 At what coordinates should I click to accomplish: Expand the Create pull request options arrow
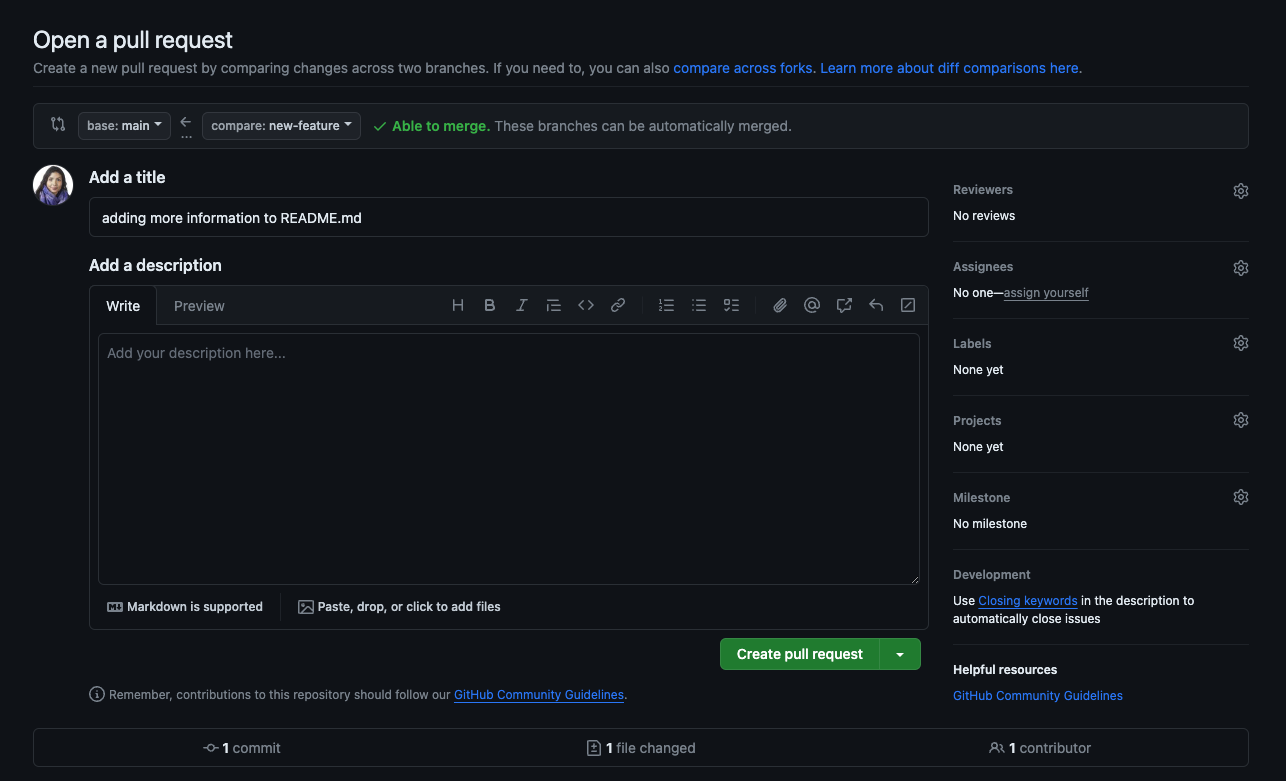click(x=900, y=654)
